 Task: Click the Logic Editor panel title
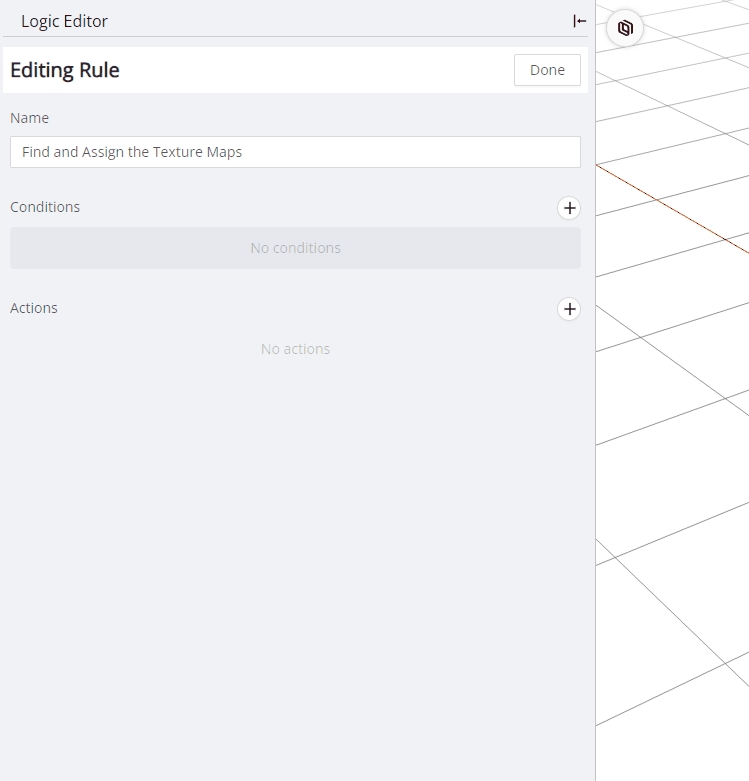click(x=64, y=21)
